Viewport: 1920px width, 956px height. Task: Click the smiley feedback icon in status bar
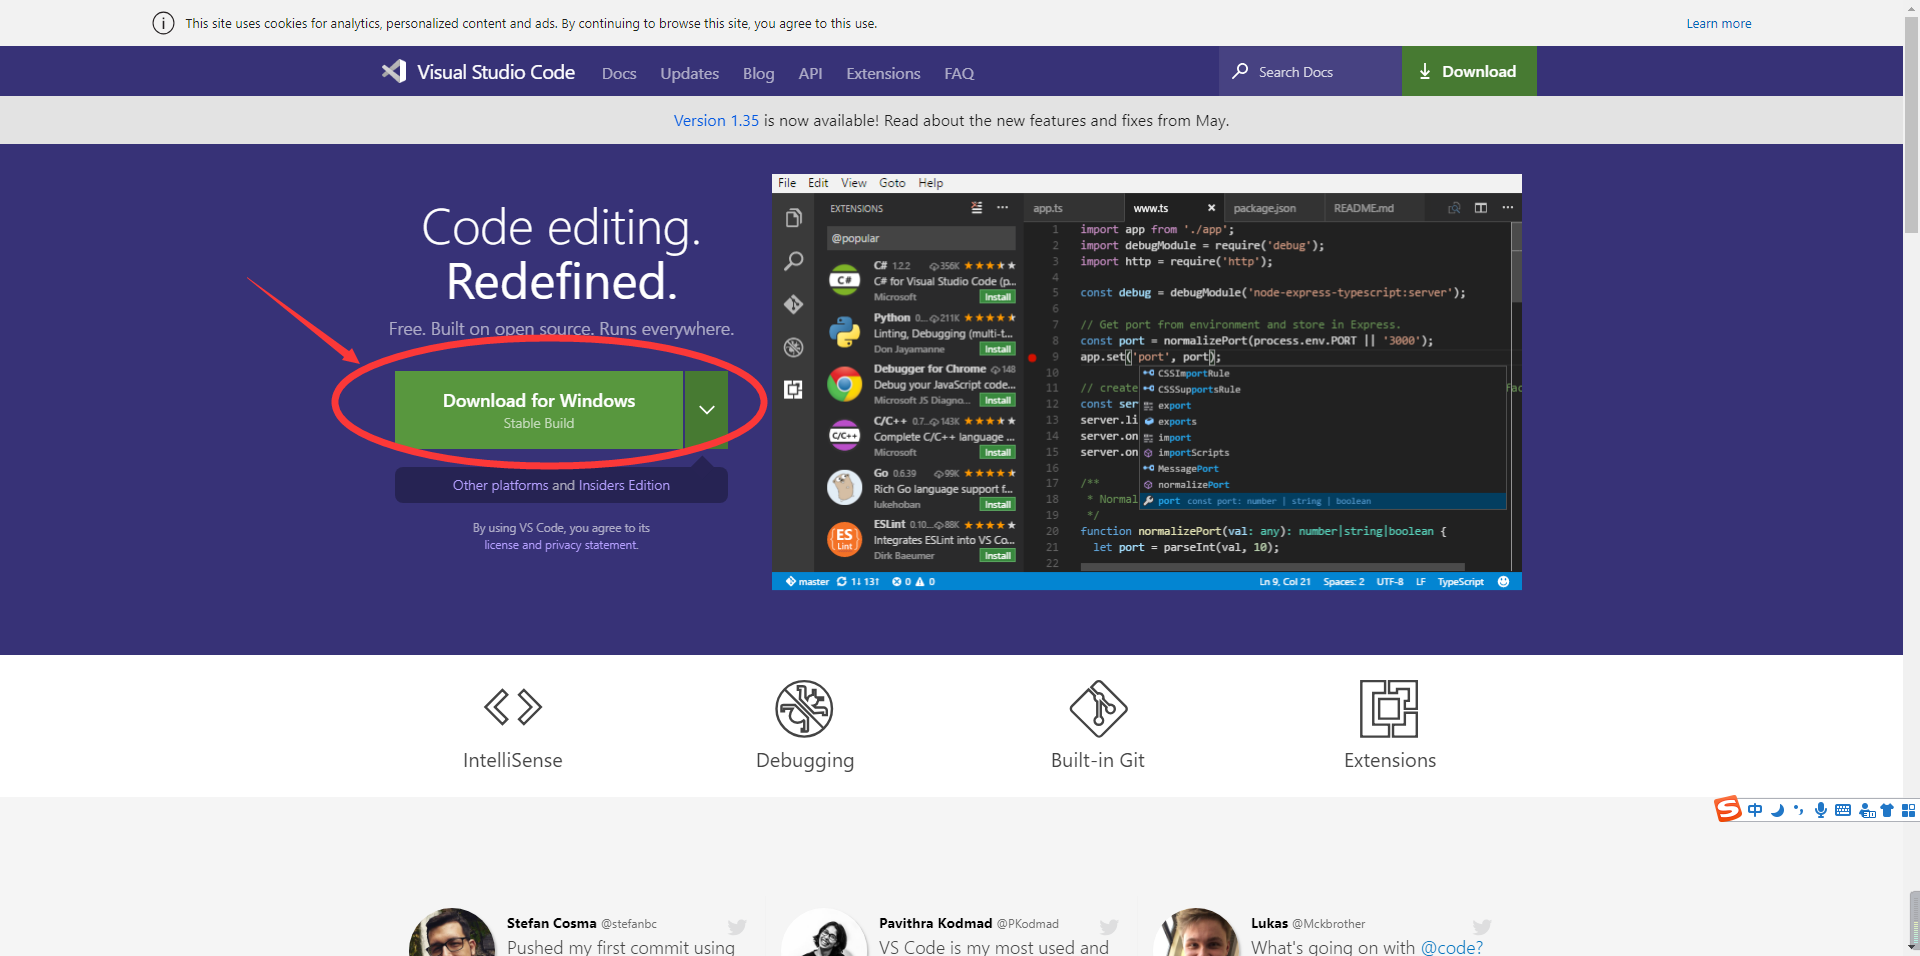coord(1503,581)
